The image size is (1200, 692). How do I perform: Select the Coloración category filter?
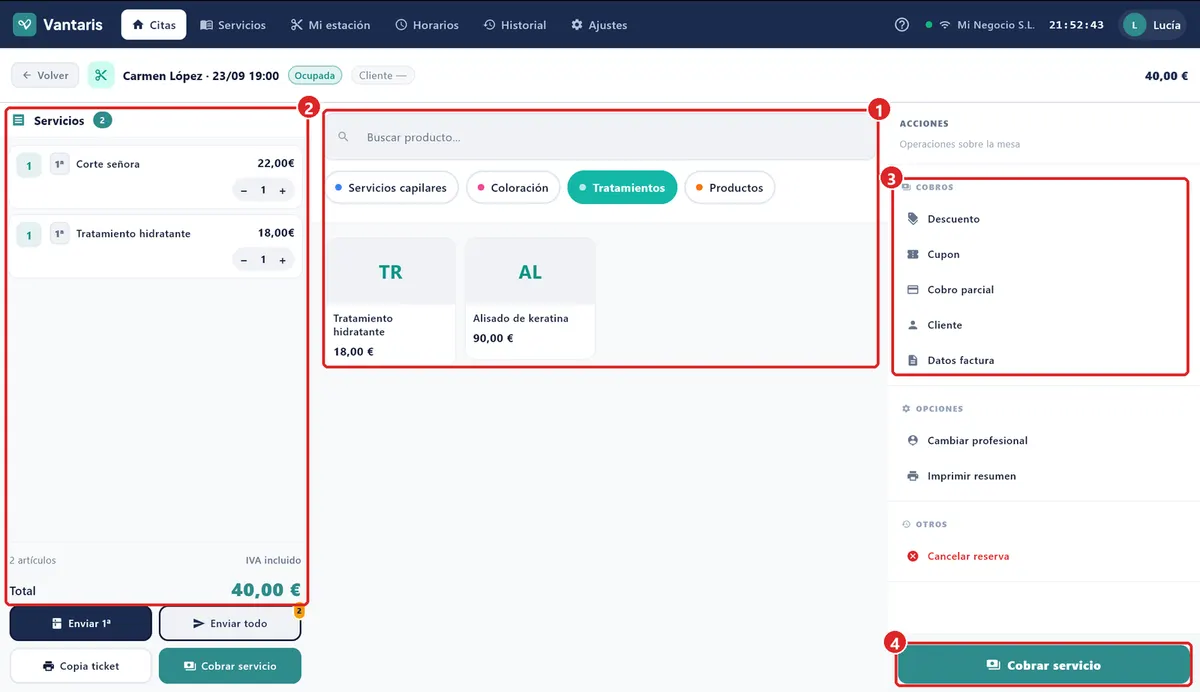[513, 188]
